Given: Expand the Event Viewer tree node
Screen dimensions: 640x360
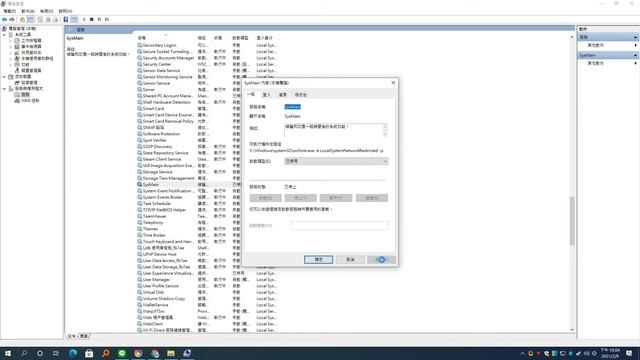Looking at the screenshot, I should [x=10, y=47].
